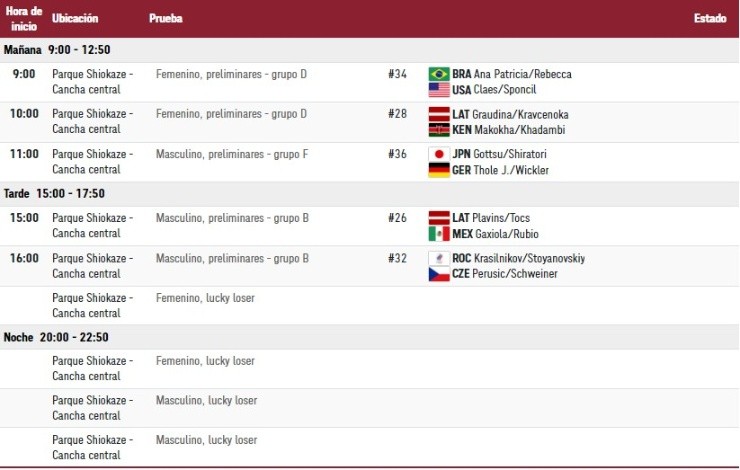
Task: Select match number #36
Action: click(397, 154)
